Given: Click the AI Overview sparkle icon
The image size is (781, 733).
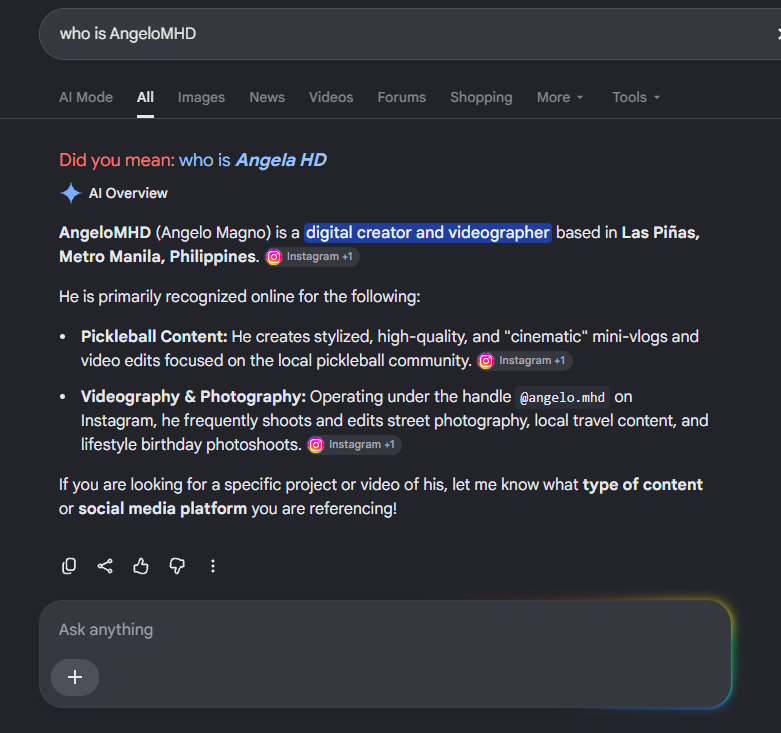Looking at the screenshot, I should 70,193.
